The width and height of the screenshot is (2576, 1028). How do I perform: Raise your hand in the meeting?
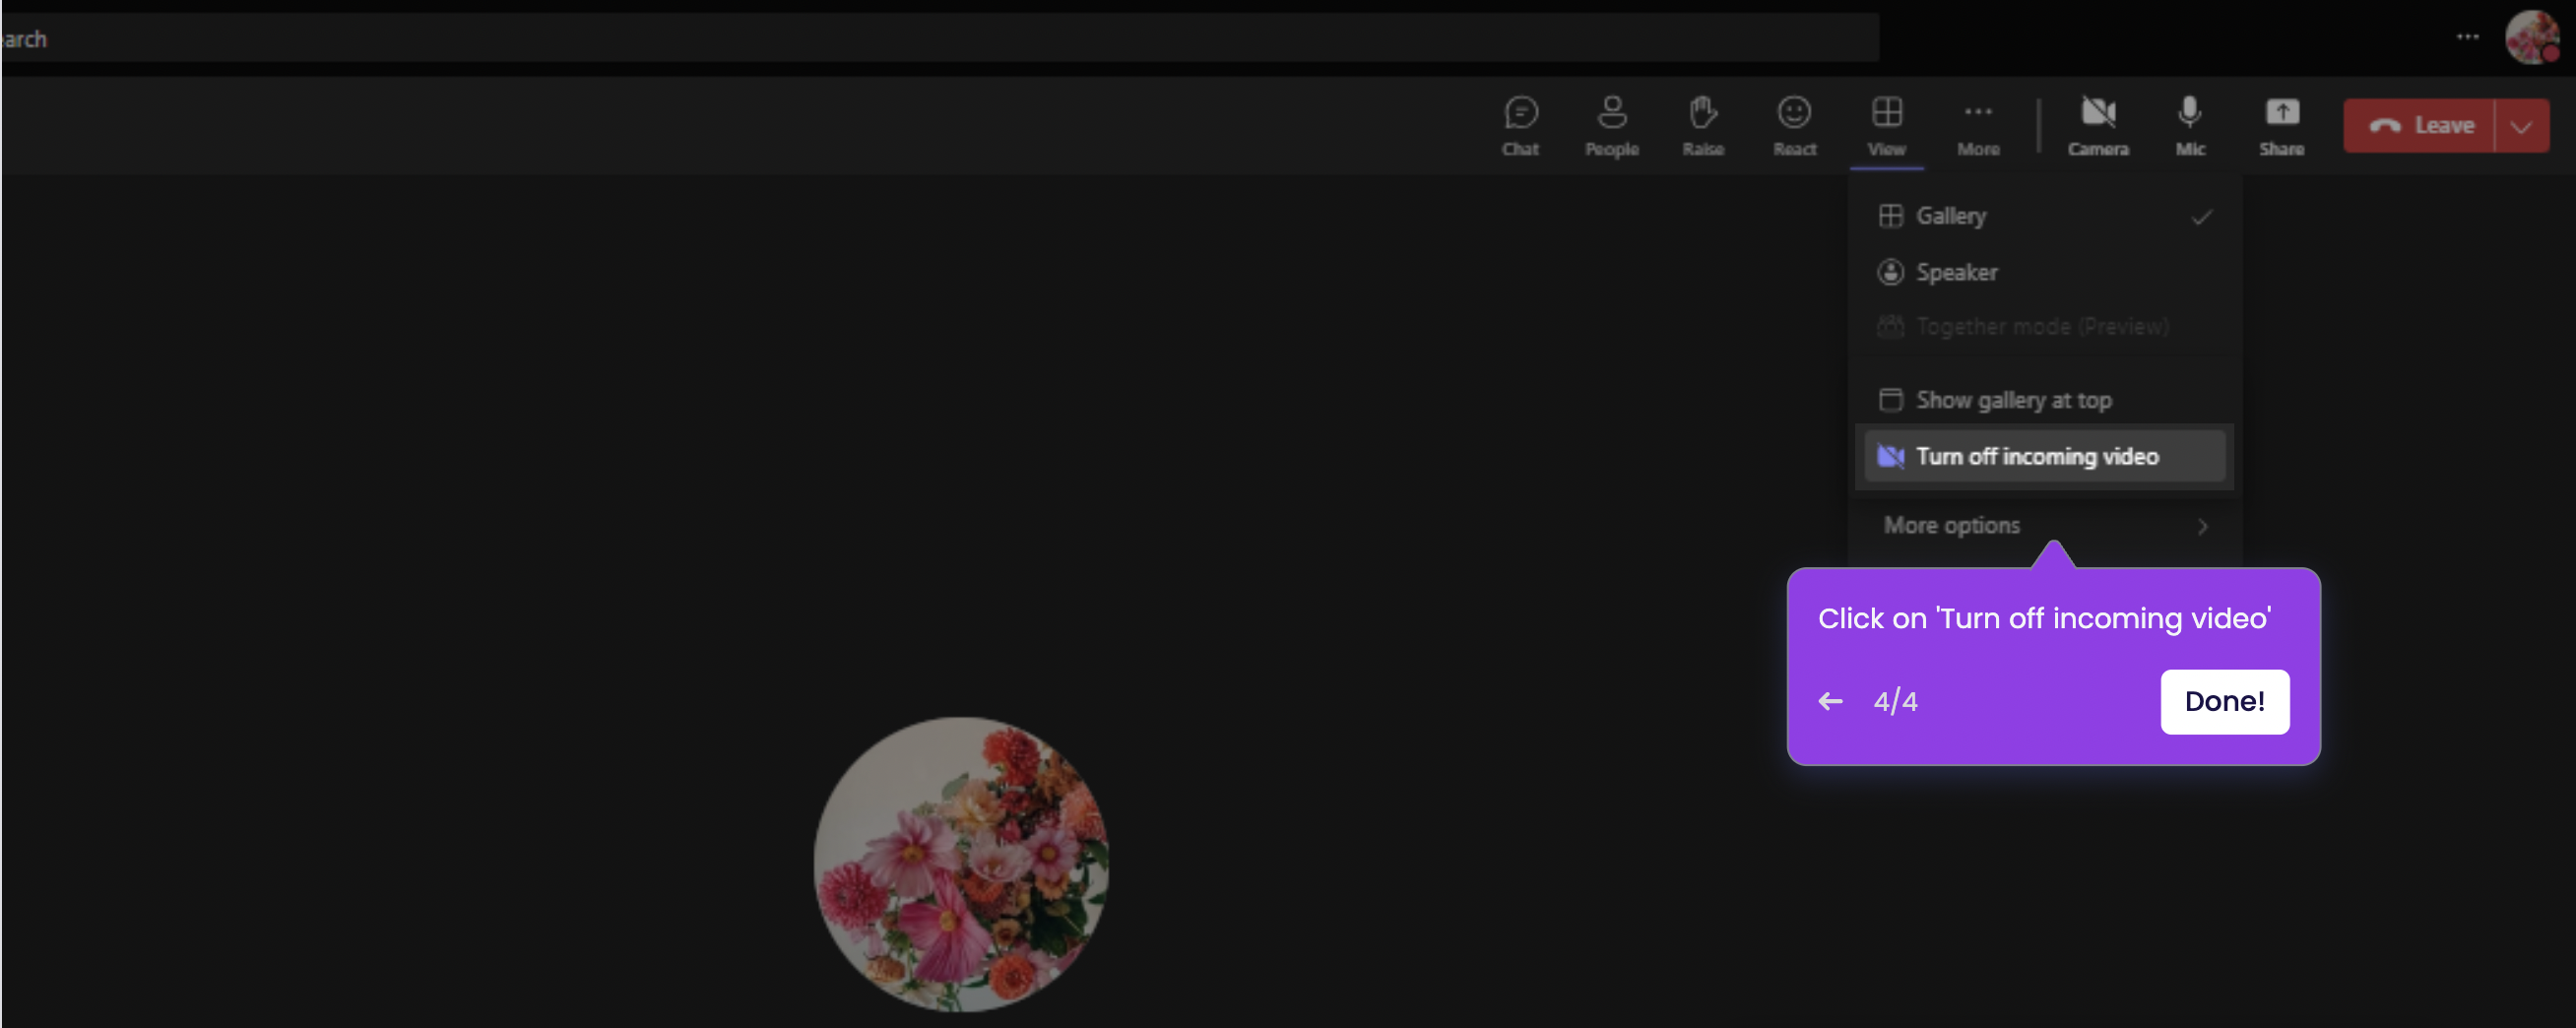pos(1703,125)
